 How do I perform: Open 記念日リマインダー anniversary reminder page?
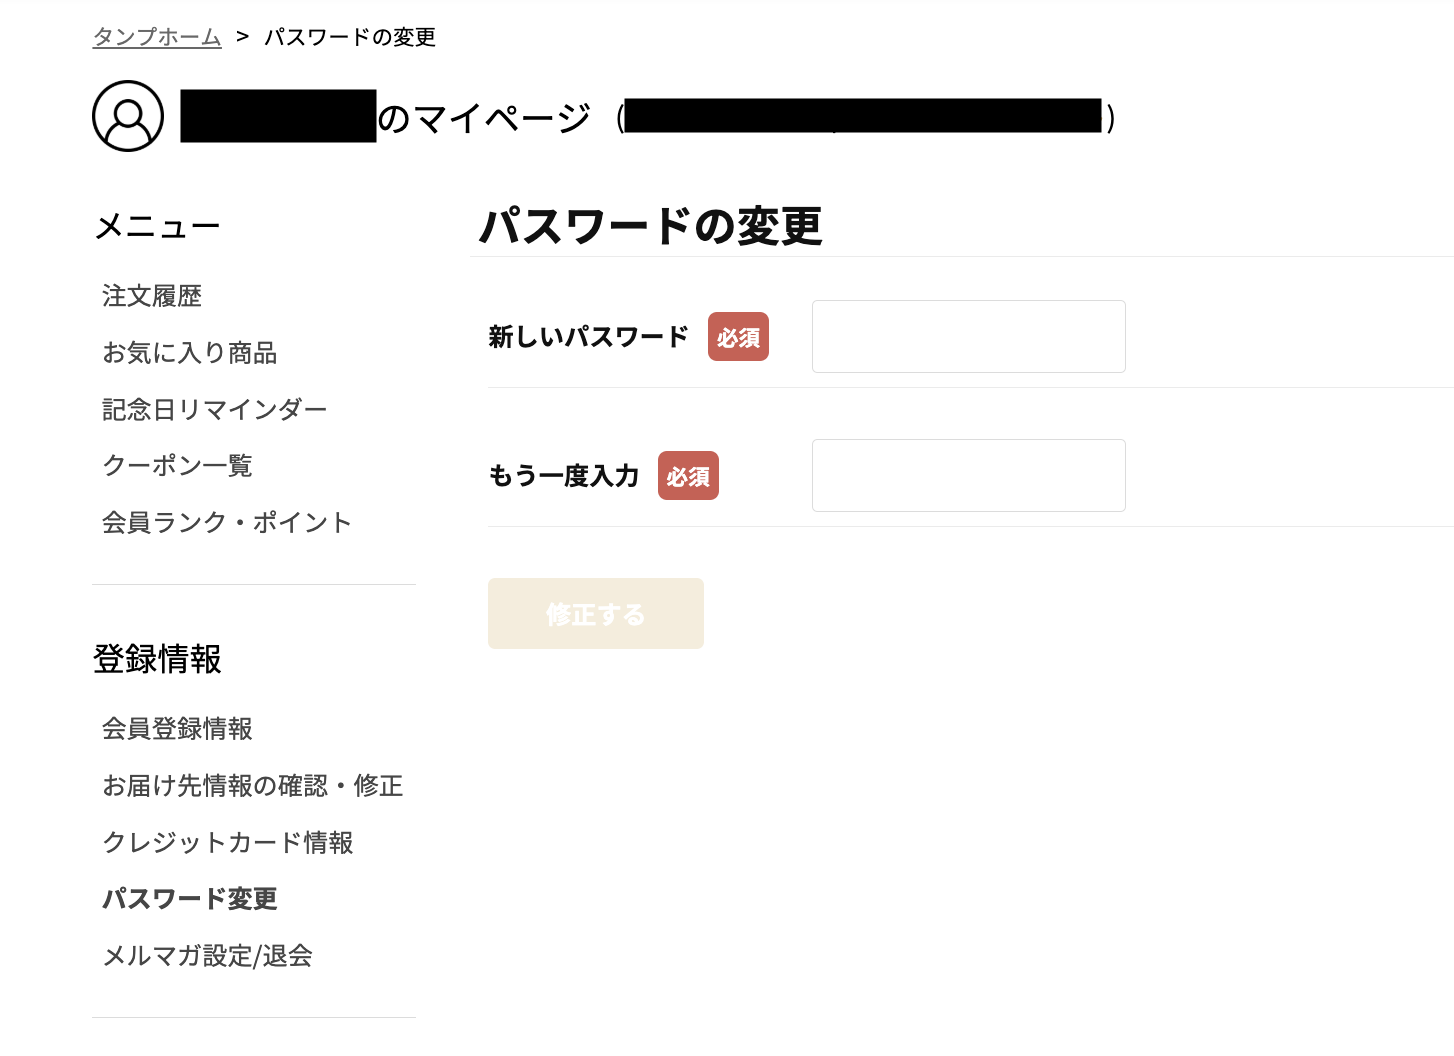(215, 409)
